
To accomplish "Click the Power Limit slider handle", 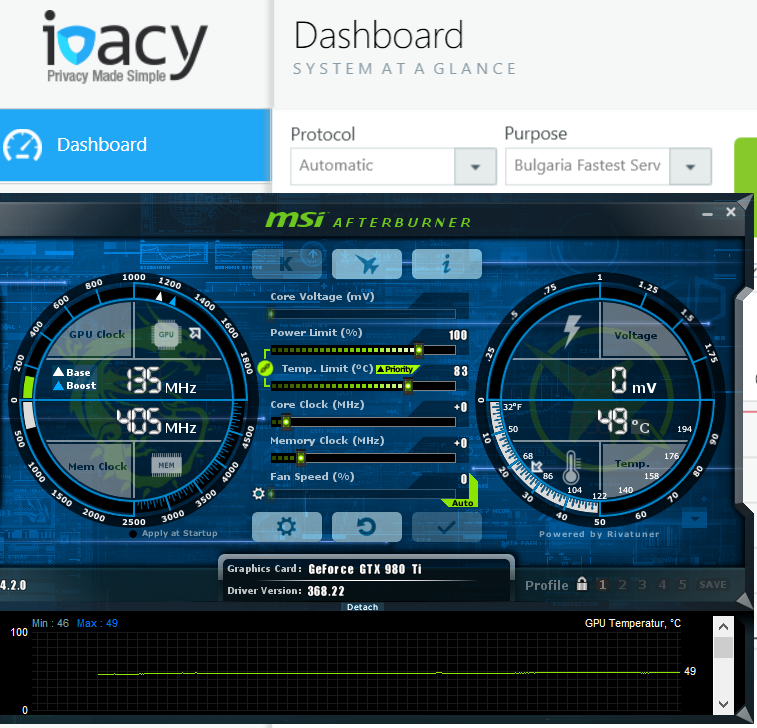I will 419,350.
